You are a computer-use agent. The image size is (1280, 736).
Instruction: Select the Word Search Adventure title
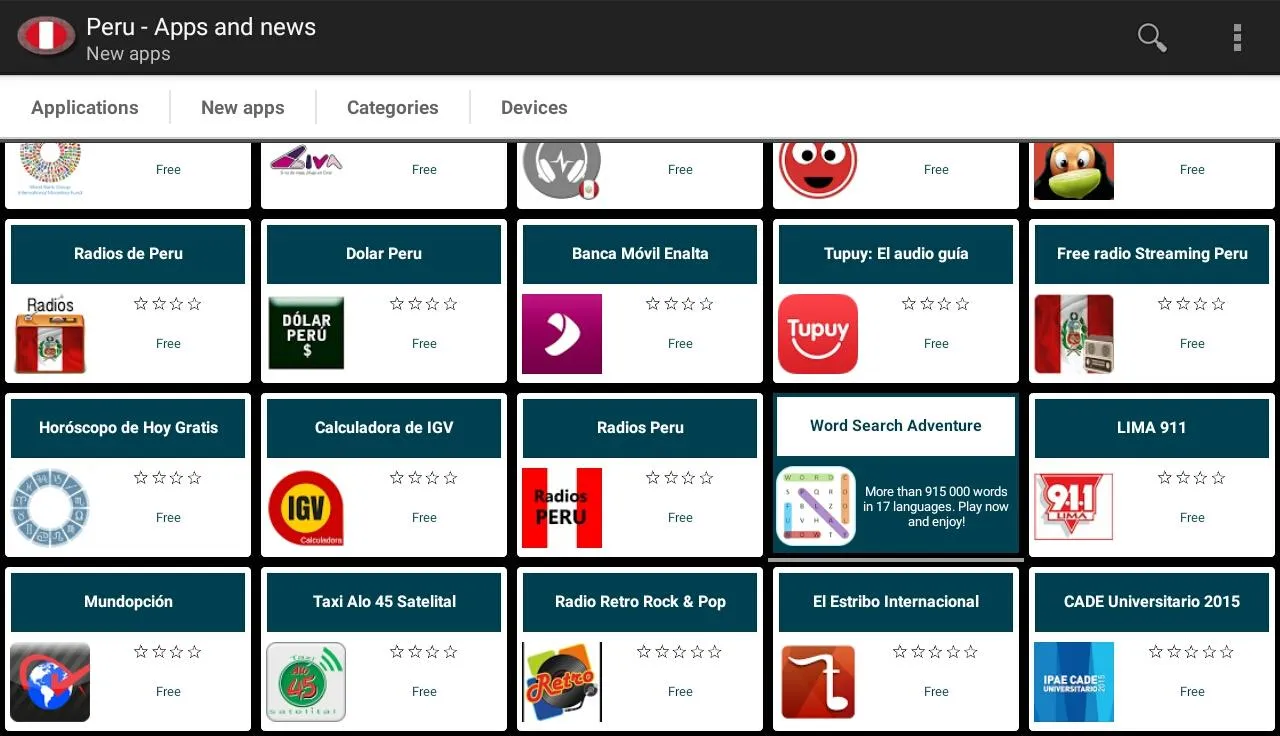pos(896,426)
